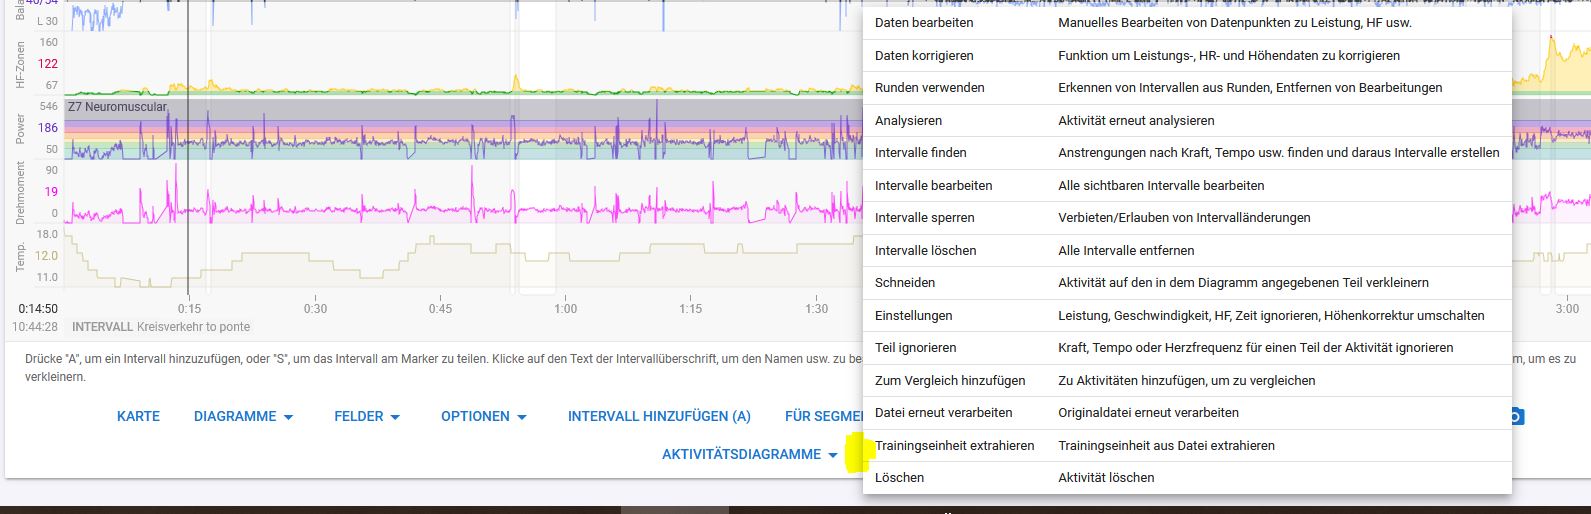
Task: Open the Karte view
Action: pyautogui.click(x=138, y=416)
